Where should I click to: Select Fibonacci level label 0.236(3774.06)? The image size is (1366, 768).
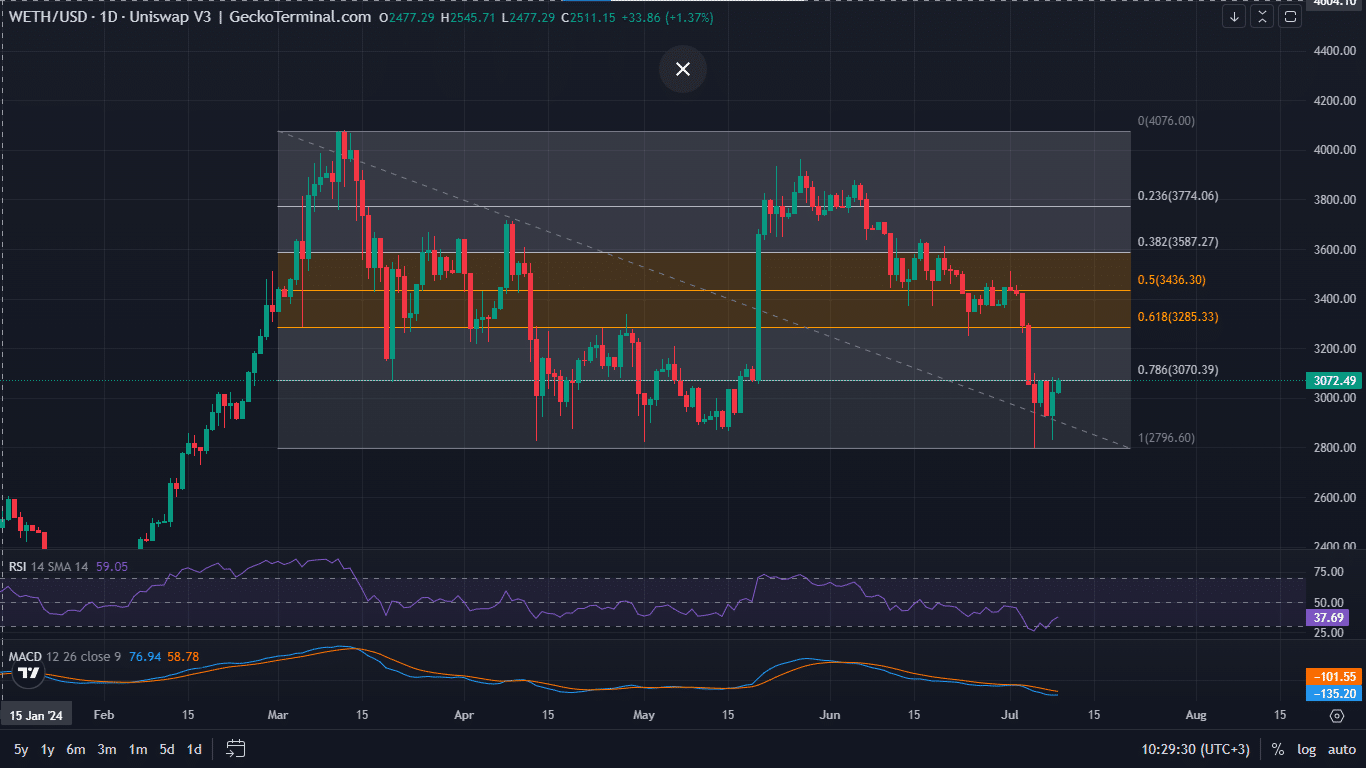tap(1178, 196)
